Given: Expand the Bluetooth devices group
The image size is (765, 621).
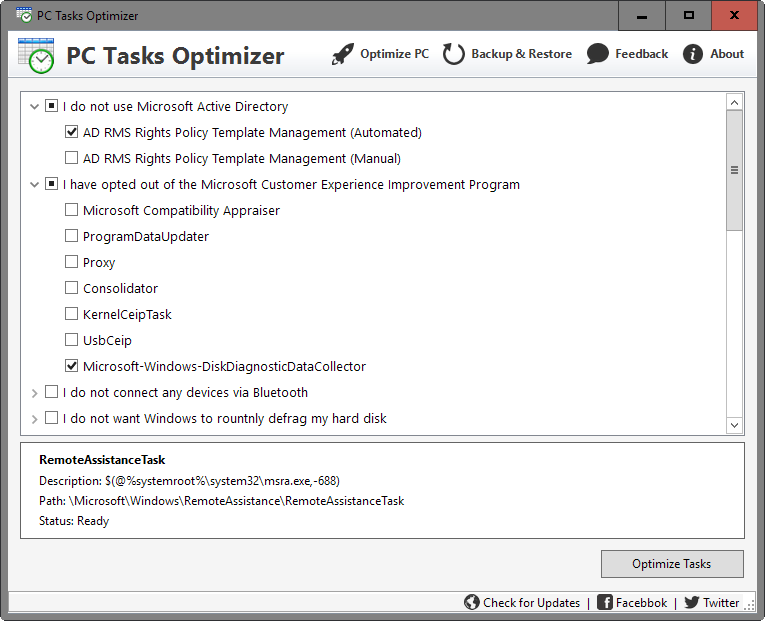Looking at the screenshot, I should pyautogui.click(x=35, y=392).
